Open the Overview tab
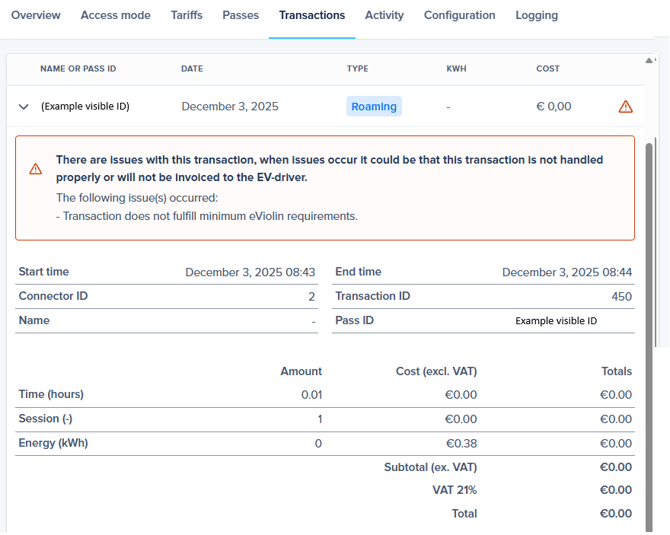The width and height of the screenshot is (670, 535). point(35,16)
